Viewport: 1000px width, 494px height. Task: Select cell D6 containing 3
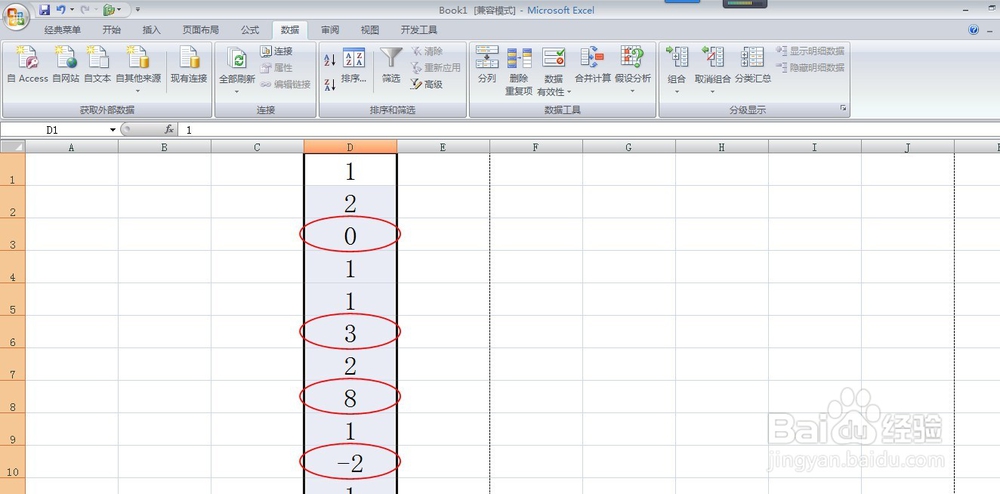coord(350,331)
